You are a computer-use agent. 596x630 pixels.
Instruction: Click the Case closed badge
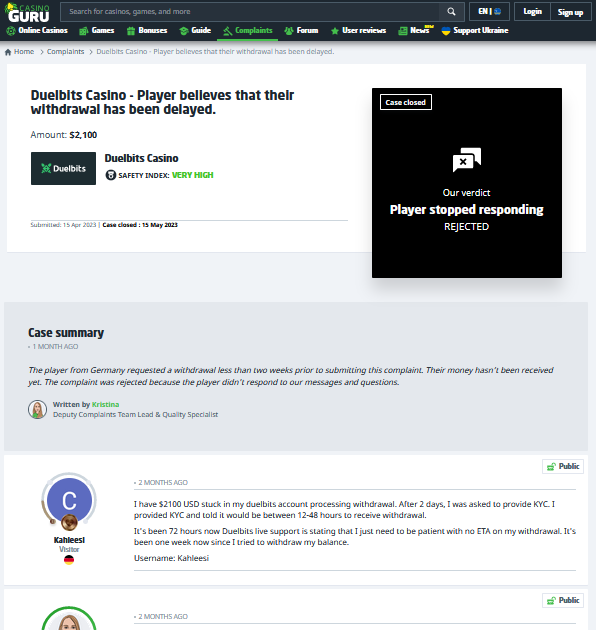(406, 102)
